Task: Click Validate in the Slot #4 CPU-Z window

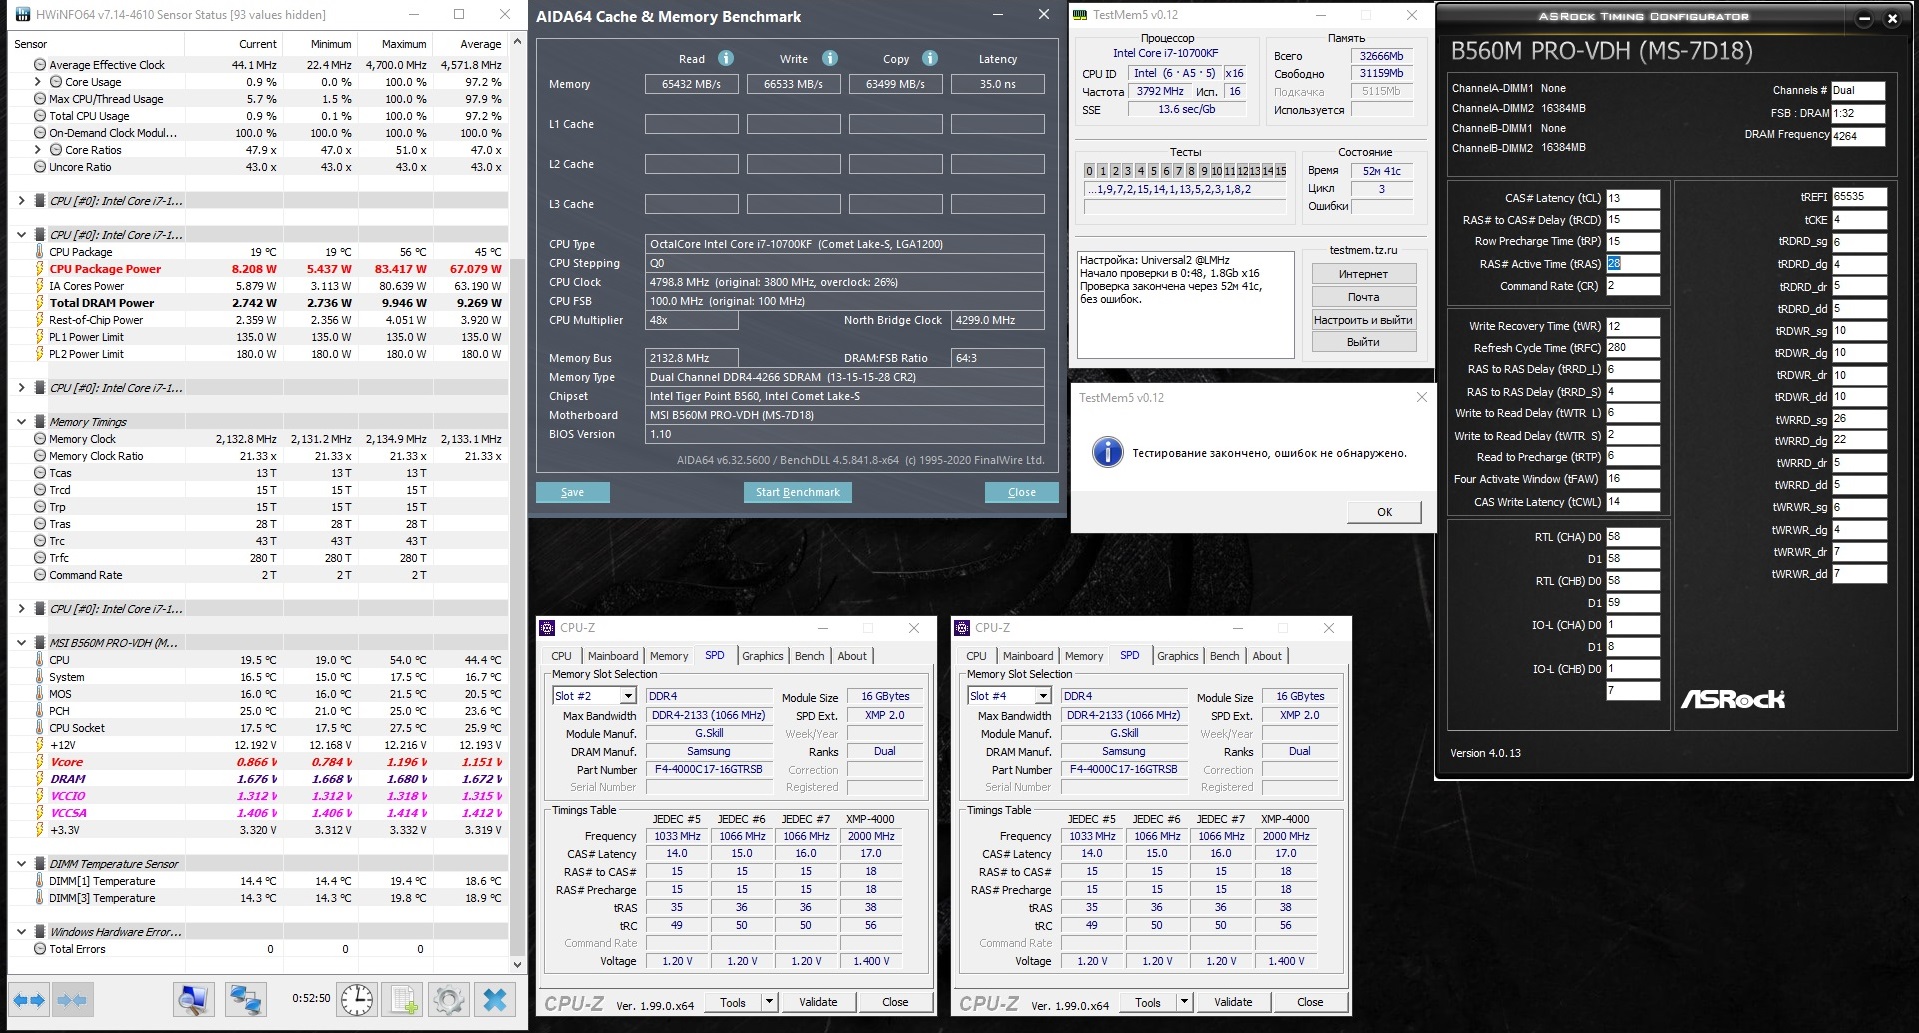Action: (x=1233, y=1002)
